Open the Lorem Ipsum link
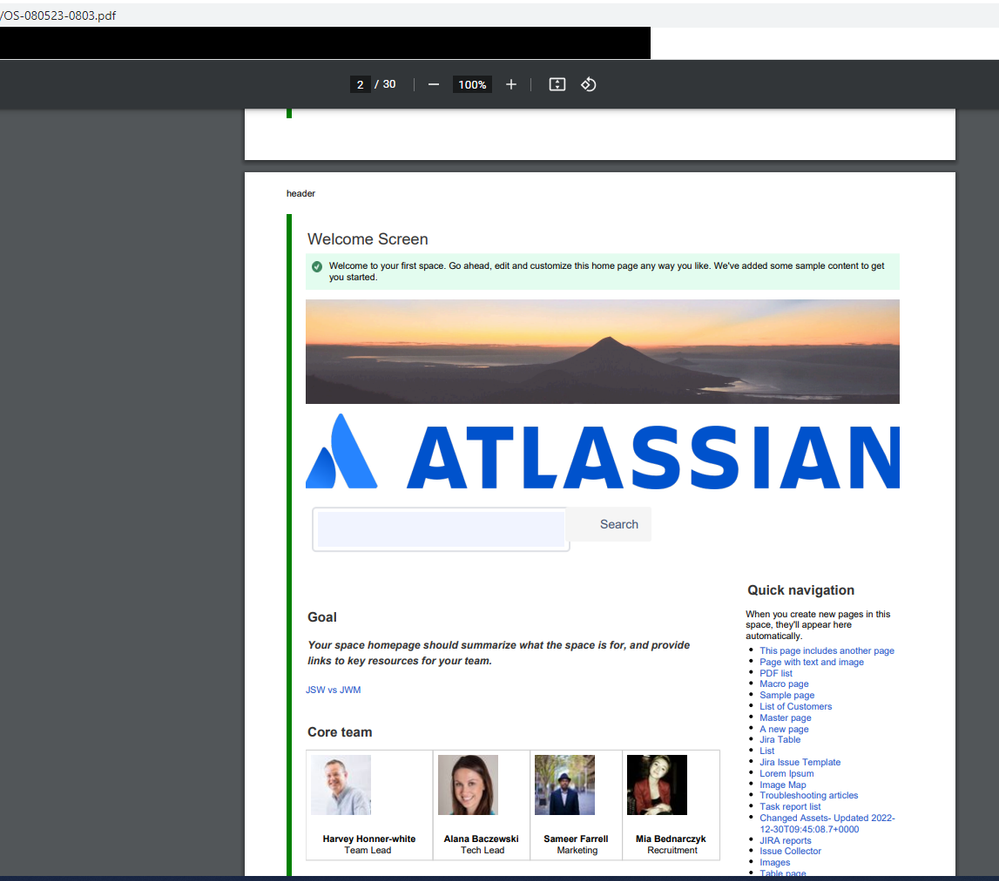 [786, 773]
